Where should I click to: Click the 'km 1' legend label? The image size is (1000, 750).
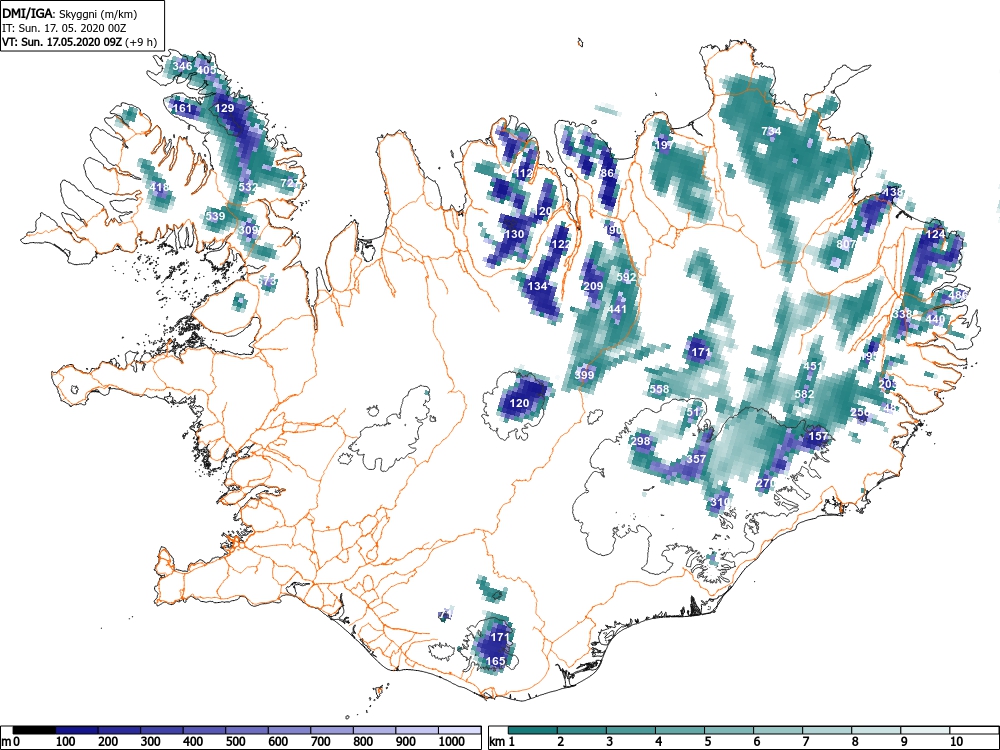coord(502,742)
